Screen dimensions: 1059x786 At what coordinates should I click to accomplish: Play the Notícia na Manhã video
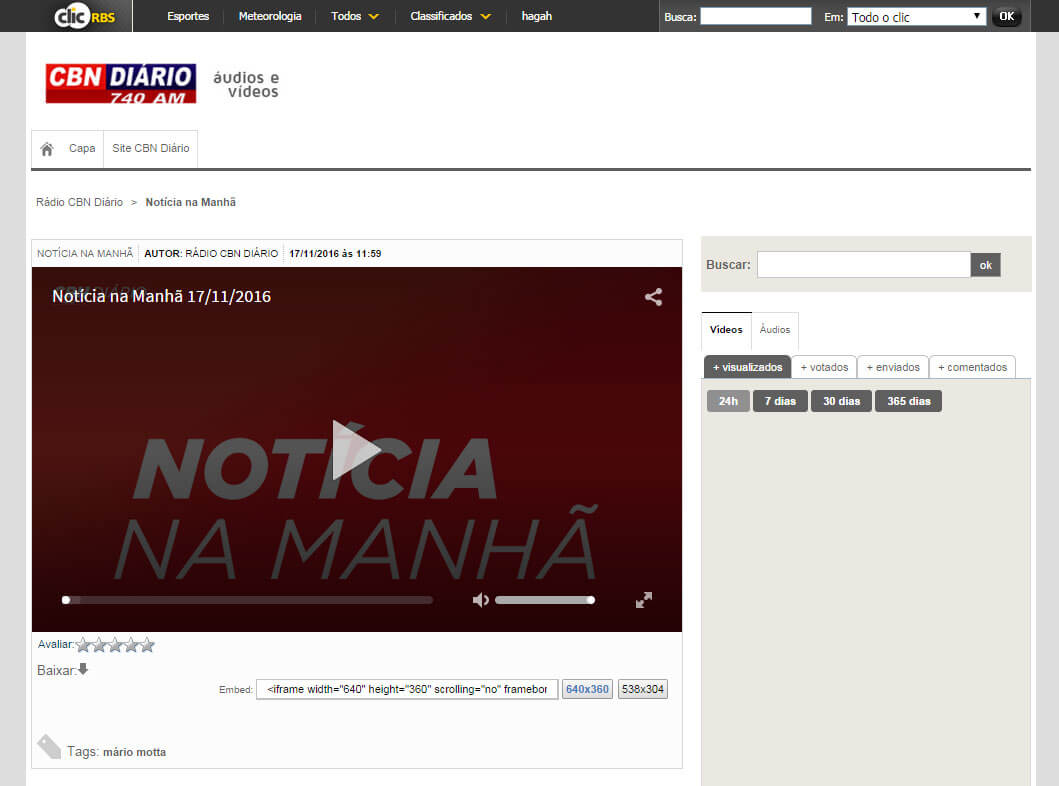(356, 450)
